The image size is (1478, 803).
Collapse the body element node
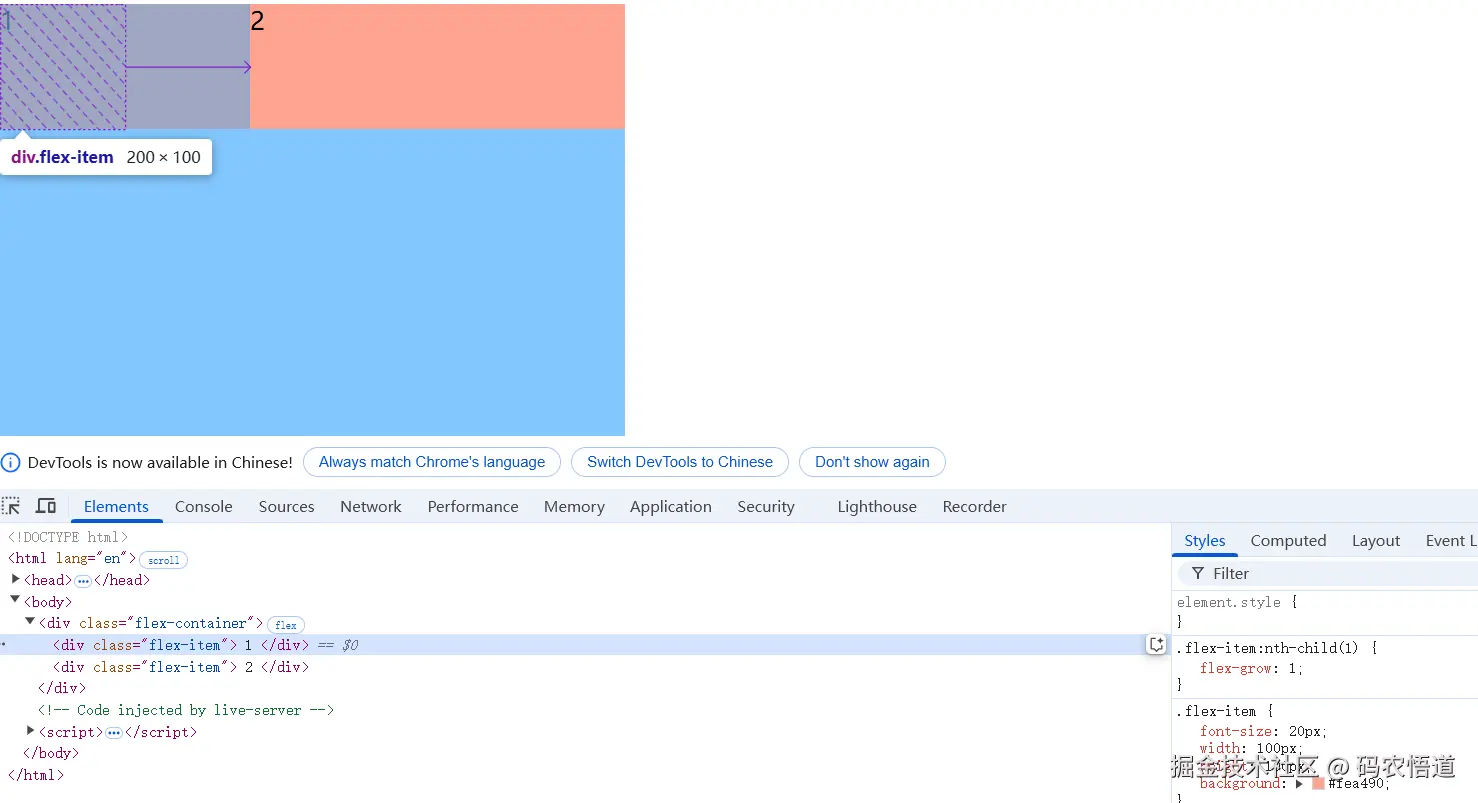click(x=16, y=600)
